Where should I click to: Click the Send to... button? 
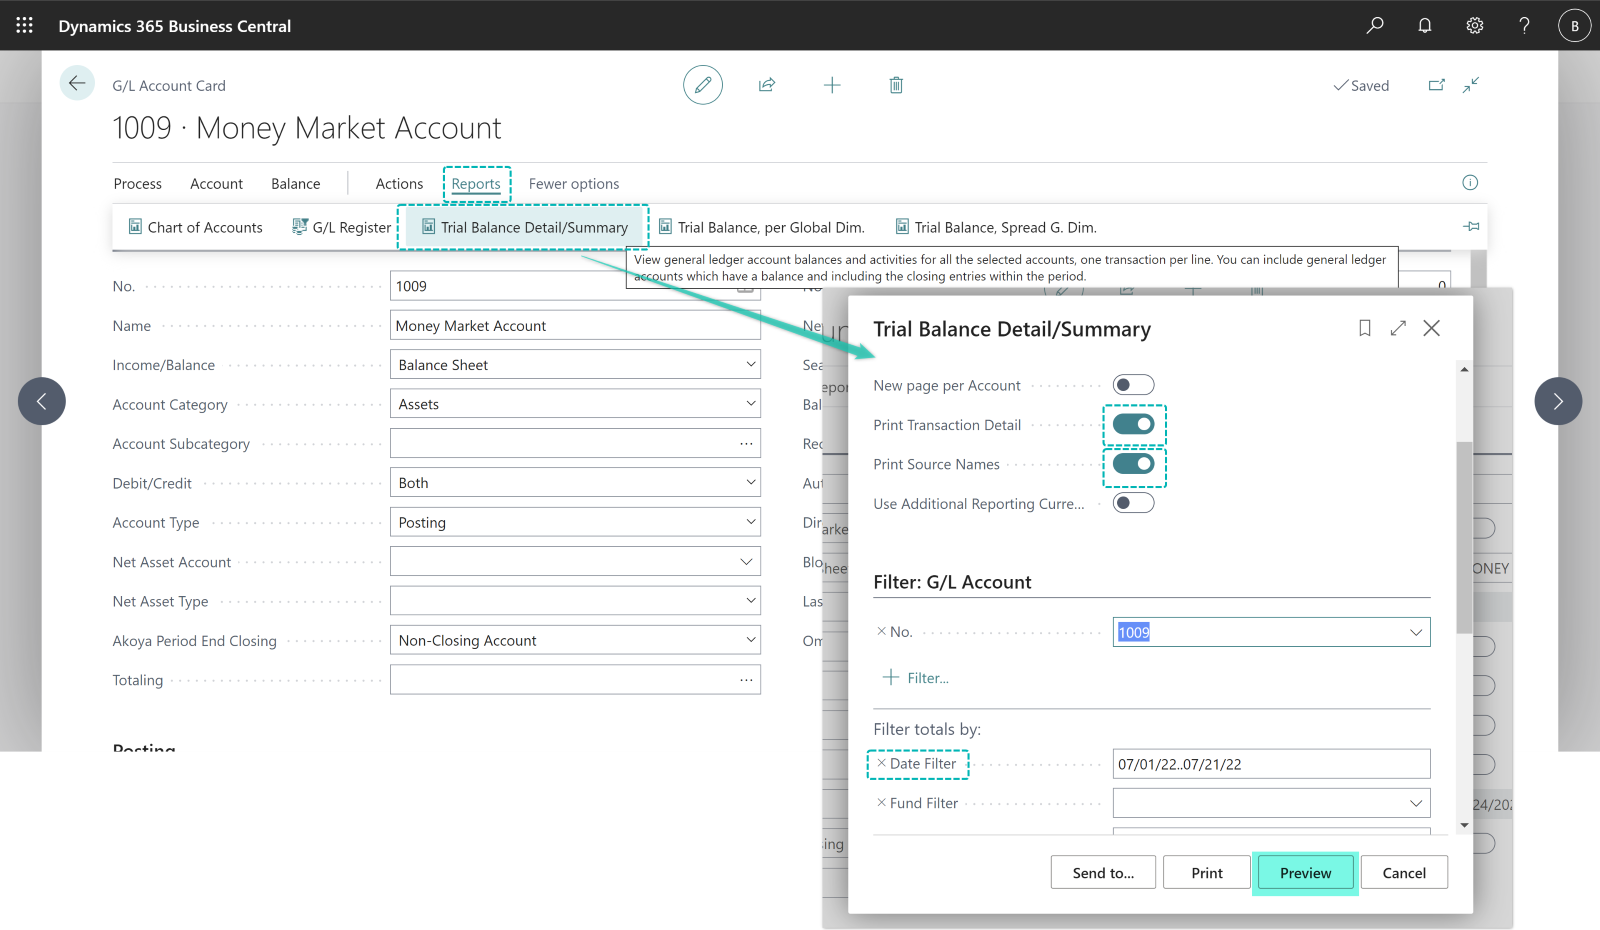[x=1103, y=873]
